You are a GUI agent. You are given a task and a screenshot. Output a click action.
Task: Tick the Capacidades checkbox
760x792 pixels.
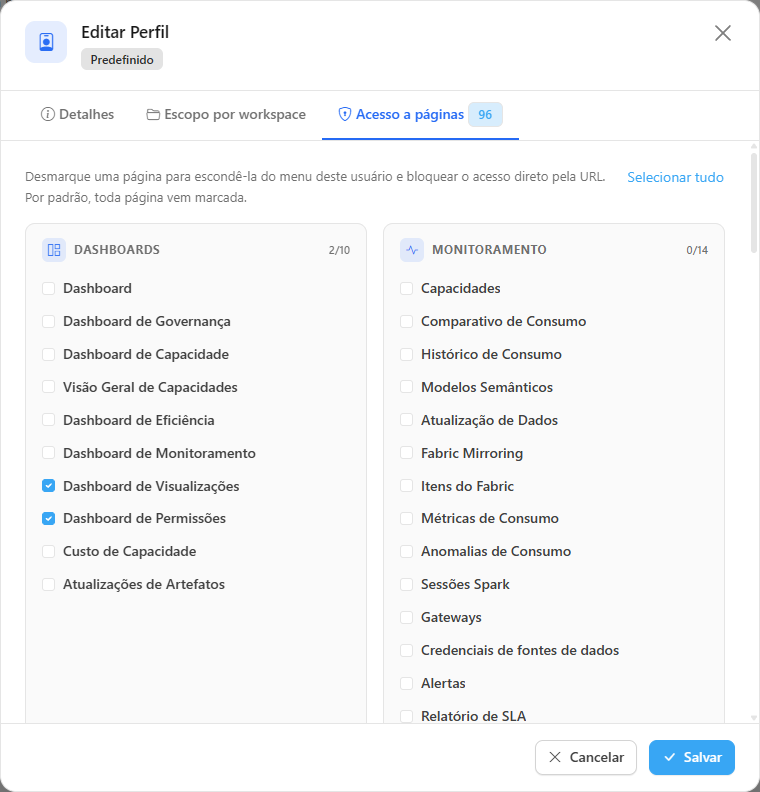[407, 288]
